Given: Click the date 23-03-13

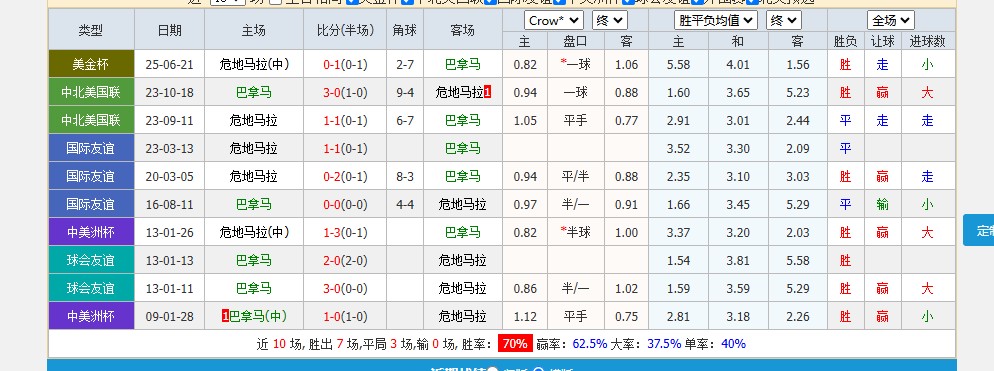Looking at the screenshot, I should coord(169,148).
